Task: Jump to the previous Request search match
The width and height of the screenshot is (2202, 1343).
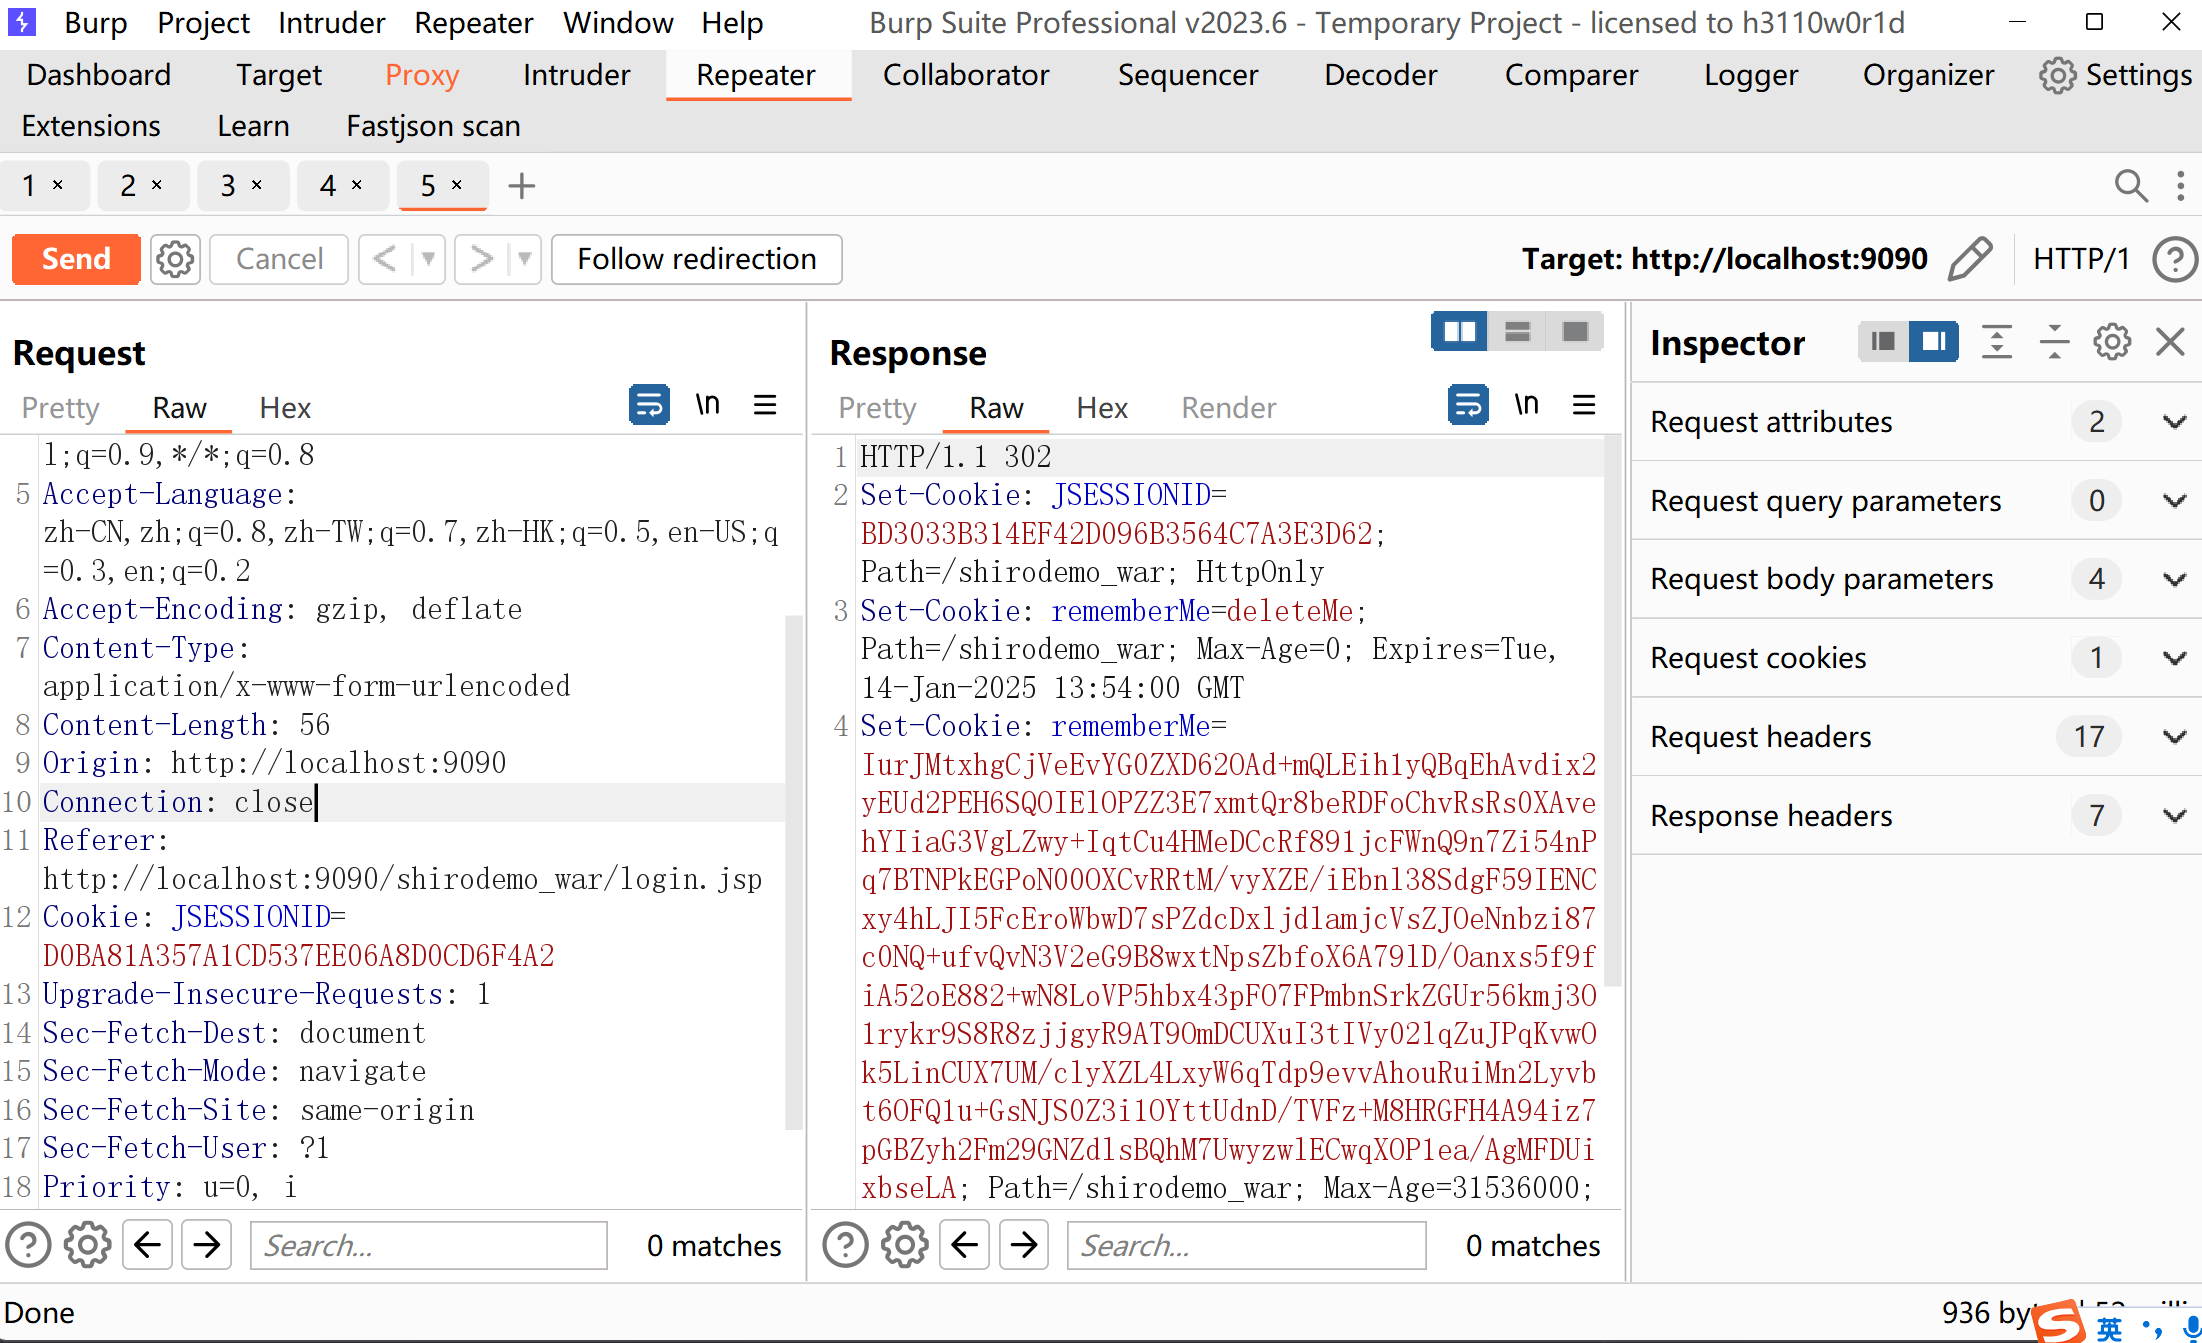Action: click(x=147, y=1246)
